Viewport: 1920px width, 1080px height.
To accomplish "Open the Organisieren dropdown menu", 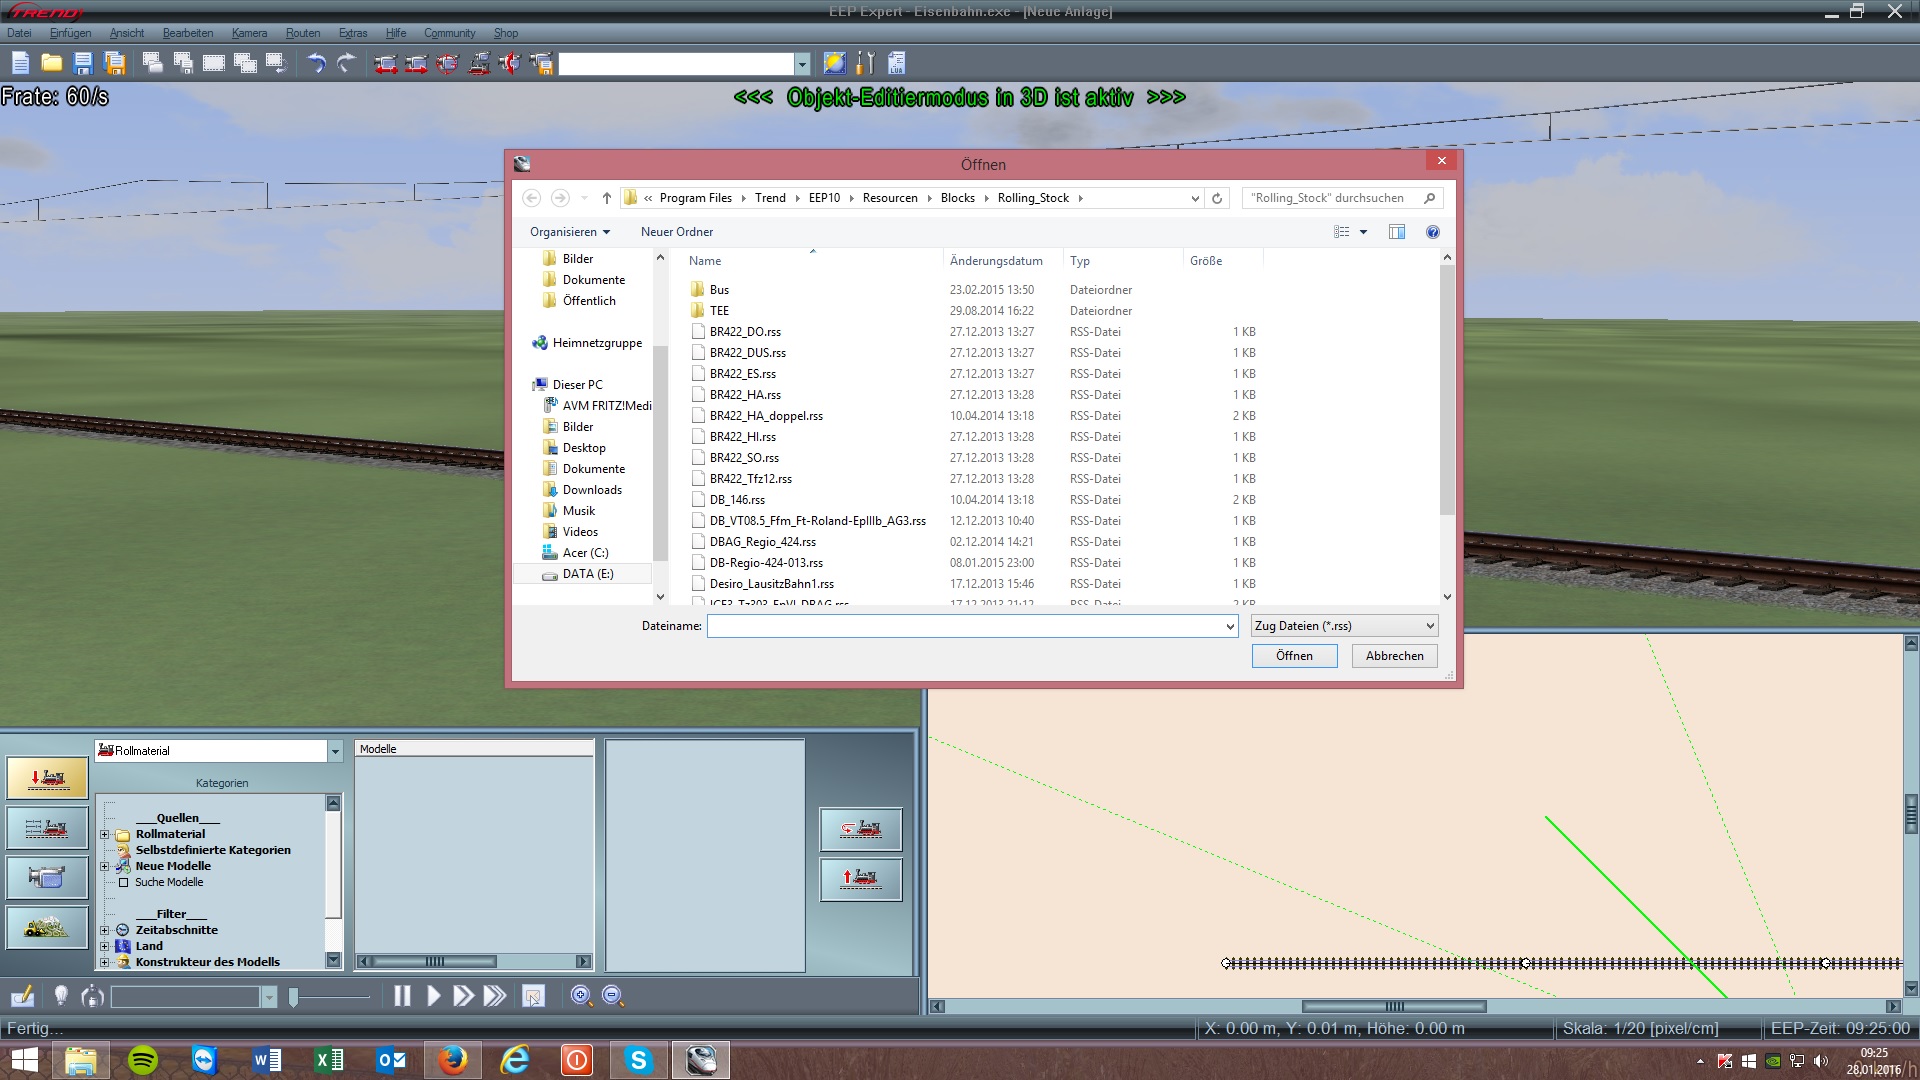I will click(569, 232).
